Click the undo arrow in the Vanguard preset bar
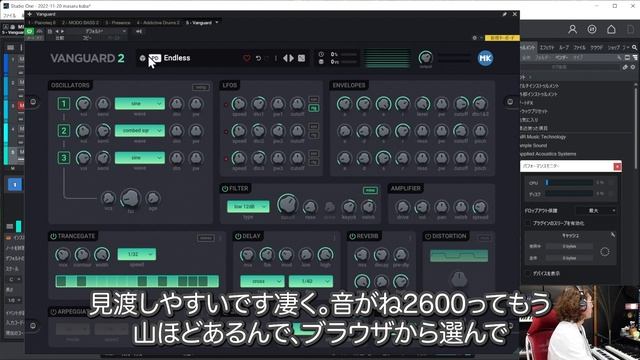The height and width of the screenshot is (360, 640). 258,58
